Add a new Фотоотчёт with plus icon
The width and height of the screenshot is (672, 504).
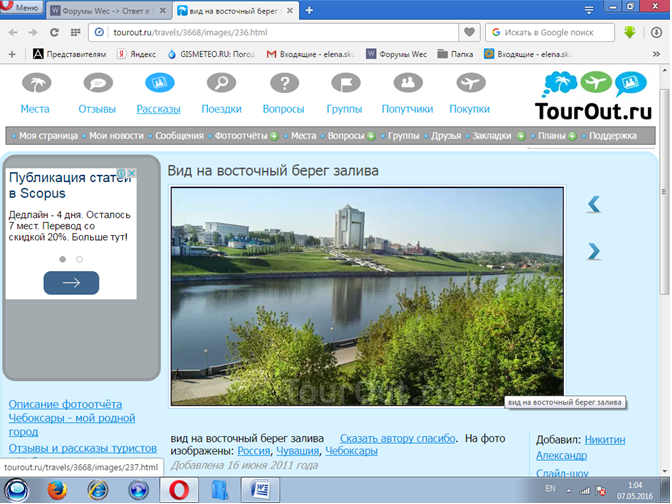pos(274,136)
